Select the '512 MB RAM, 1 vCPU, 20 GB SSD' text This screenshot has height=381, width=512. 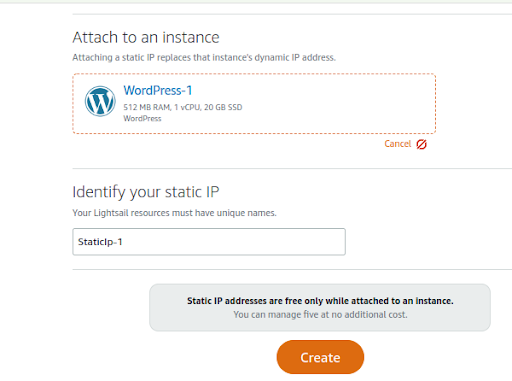[x=183, y=107]
